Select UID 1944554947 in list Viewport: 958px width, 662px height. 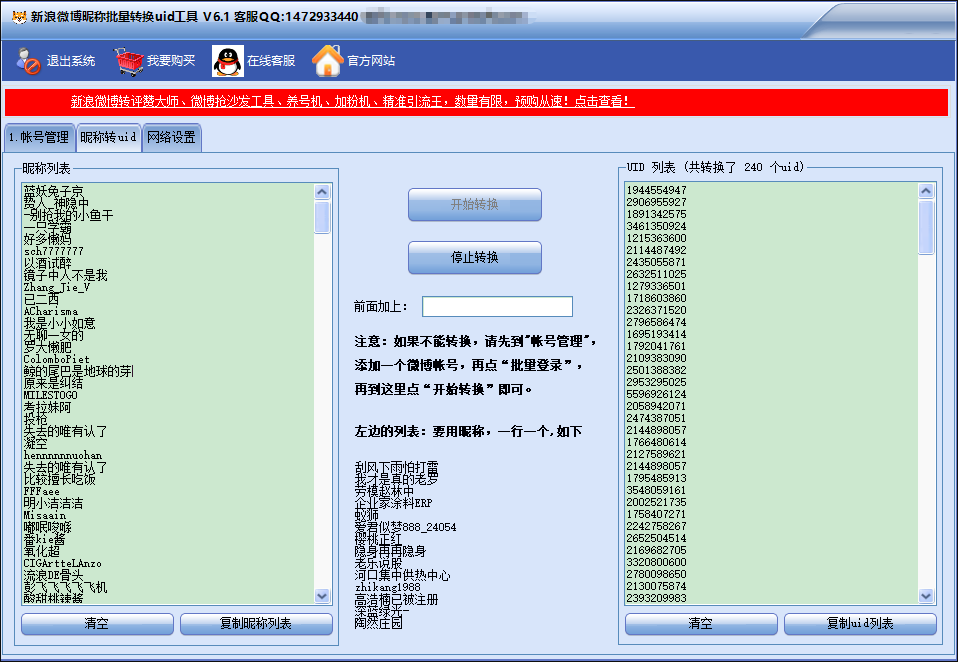click(657, 191)
